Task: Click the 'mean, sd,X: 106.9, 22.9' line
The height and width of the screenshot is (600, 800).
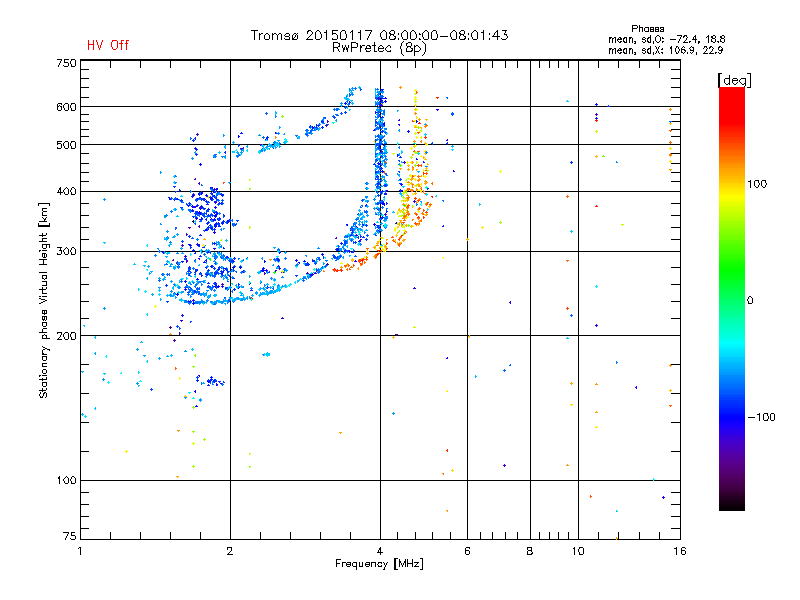Action: click(665, 50)
